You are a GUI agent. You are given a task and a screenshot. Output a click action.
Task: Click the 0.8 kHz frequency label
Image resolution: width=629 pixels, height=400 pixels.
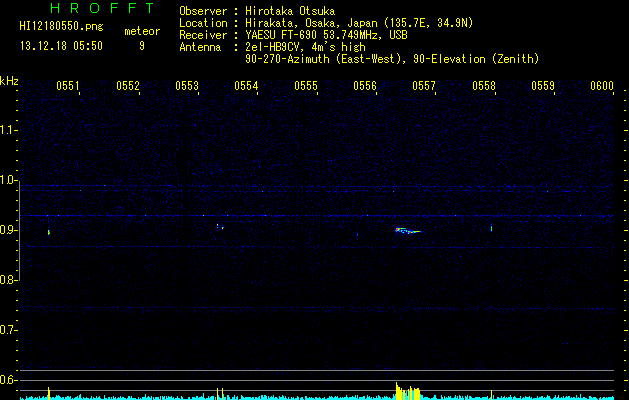point(7,280)
